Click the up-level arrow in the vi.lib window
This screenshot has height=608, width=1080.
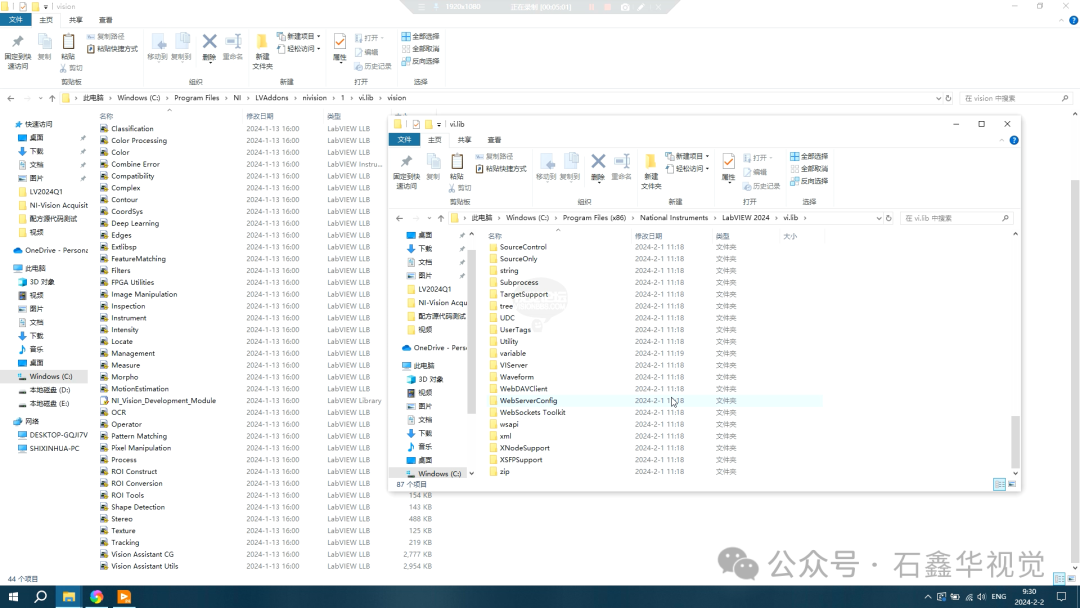tap(441, 218)
